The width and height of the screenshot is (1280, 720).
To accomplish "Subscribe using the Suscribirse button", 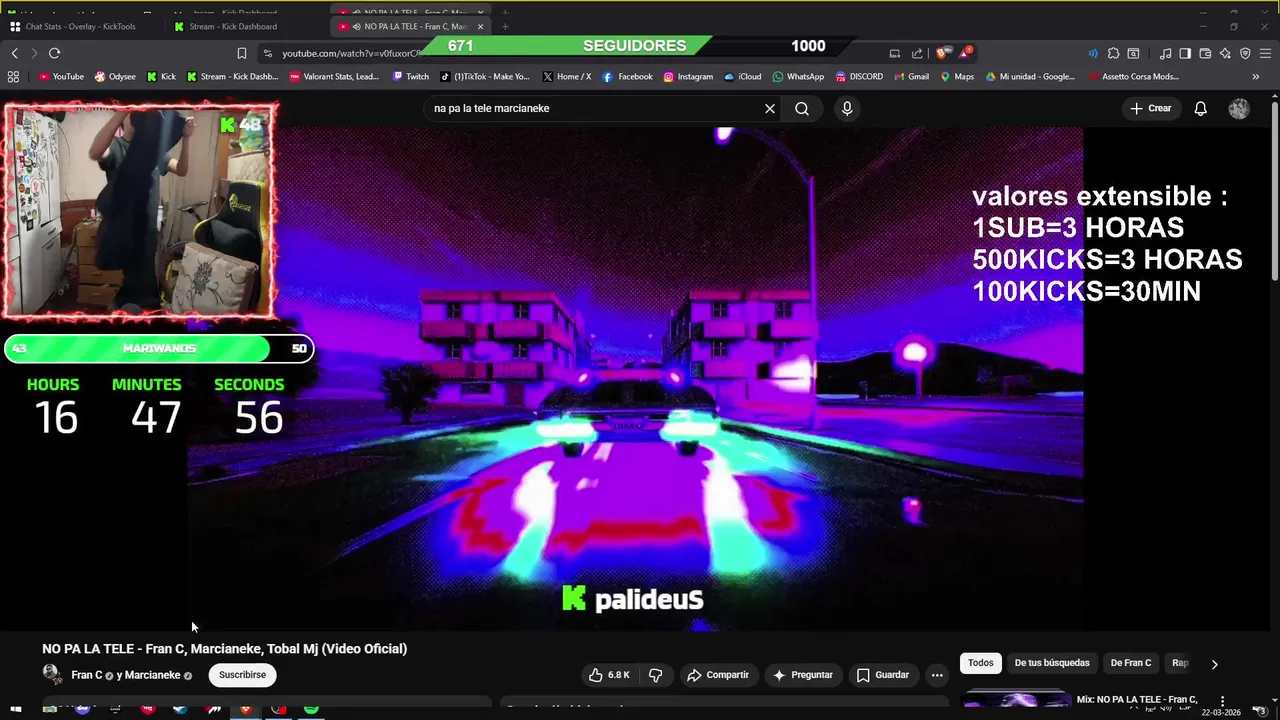I will point(242,675).
